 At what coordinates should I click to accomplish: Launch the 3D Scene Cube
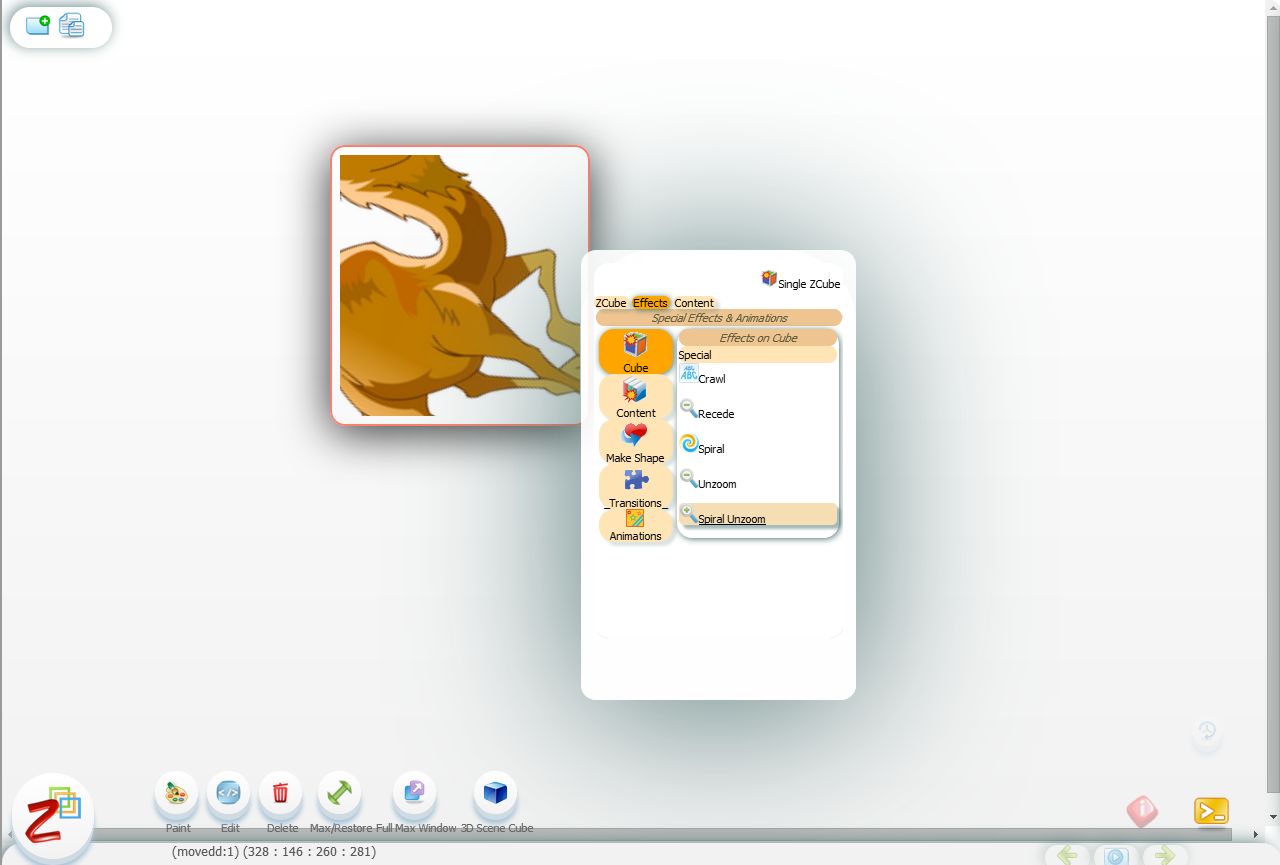[495, 794]
